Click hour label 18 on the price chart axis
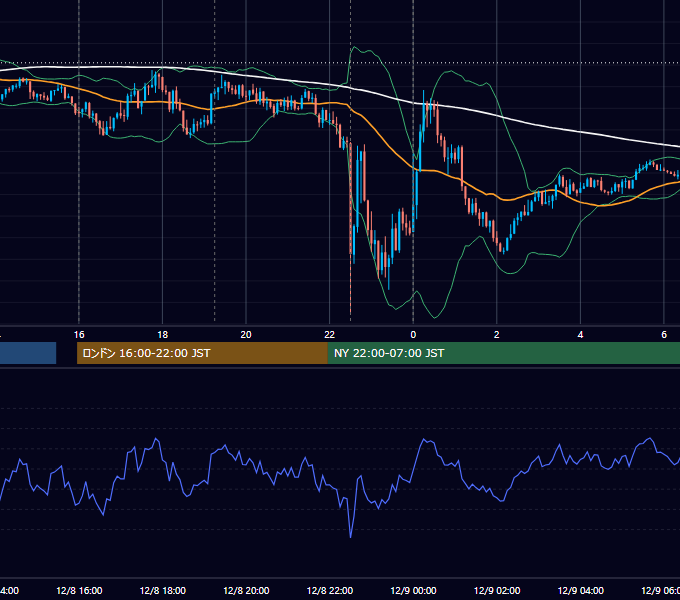680x600 pixels. pos(163,335)
